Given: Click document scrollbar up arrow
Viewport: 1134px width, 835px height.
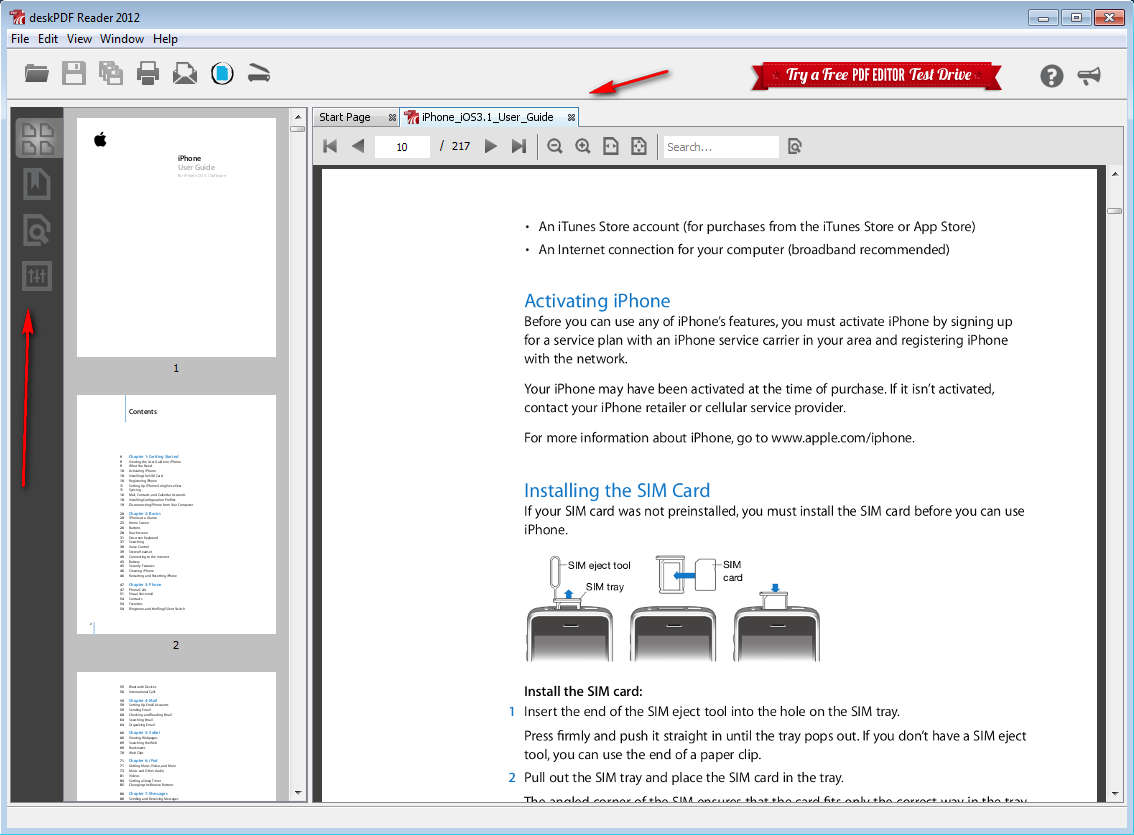Looking at the screenshot, I should tap(1114, 174).
